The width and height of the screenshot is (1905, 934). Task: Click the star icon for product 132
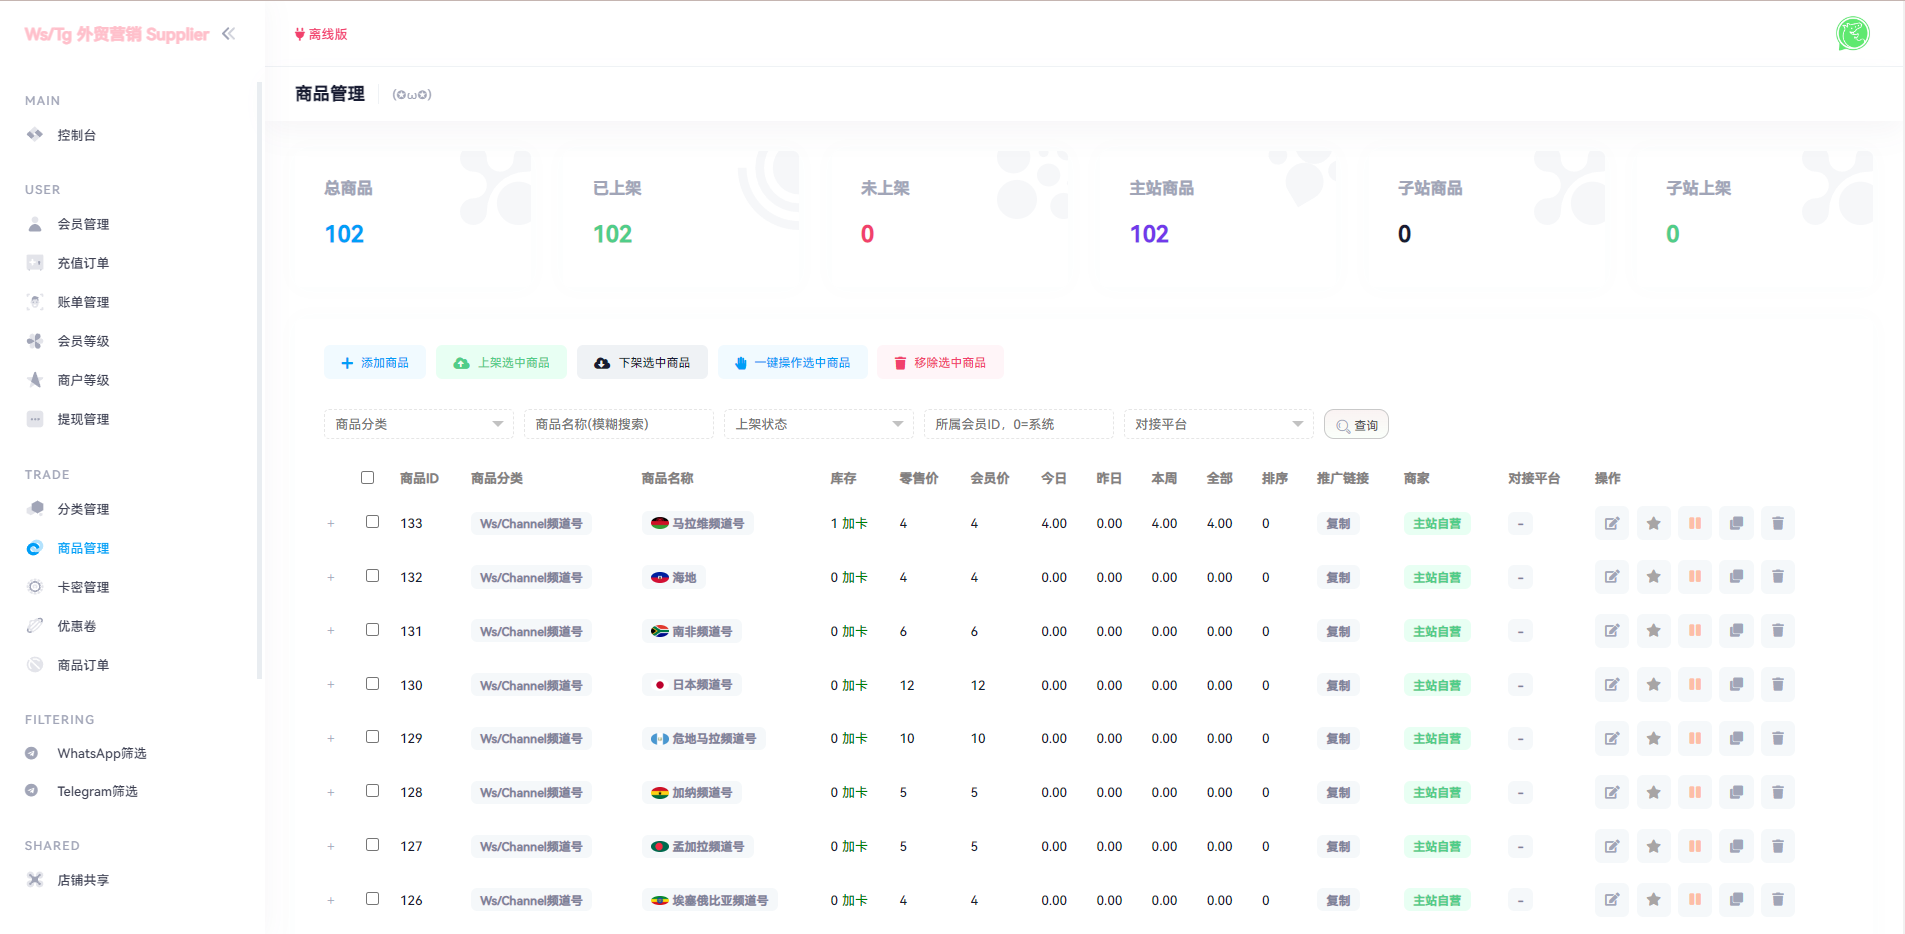click(x=1653, y=577)
